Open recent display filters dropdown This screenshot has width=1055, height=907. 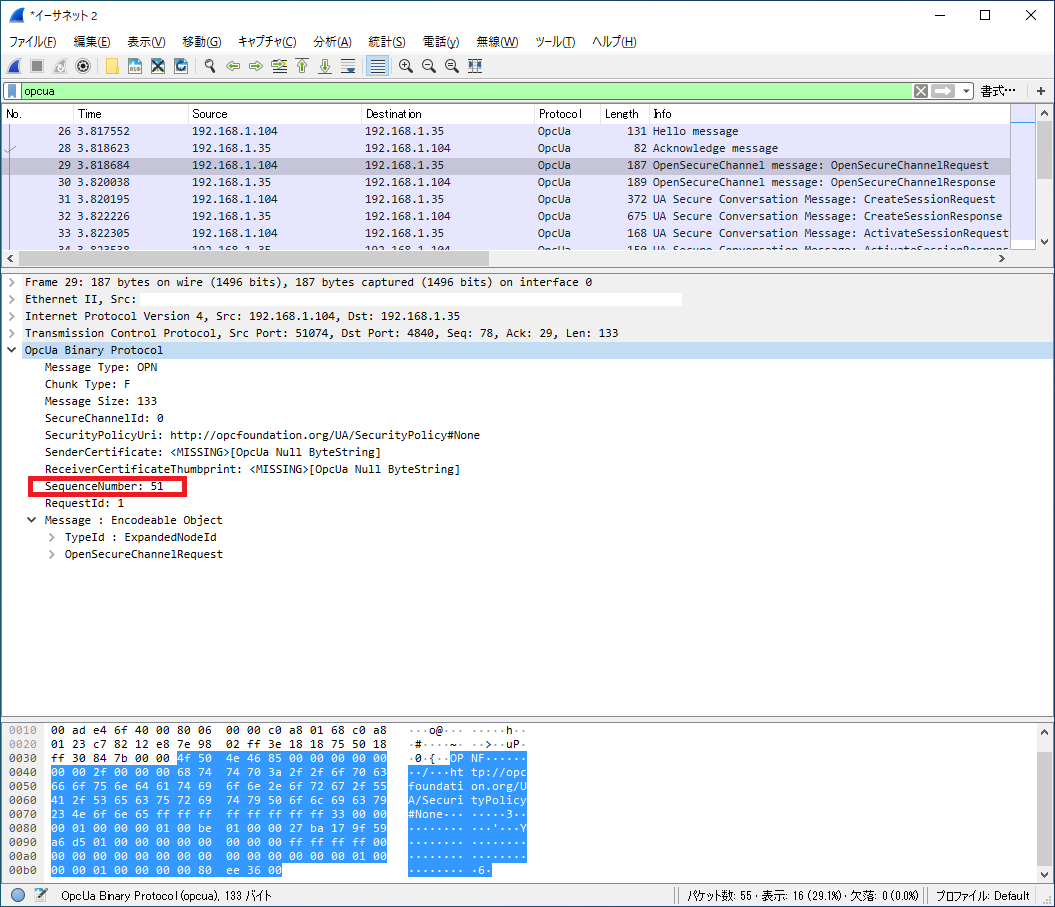tap(966, 91)
